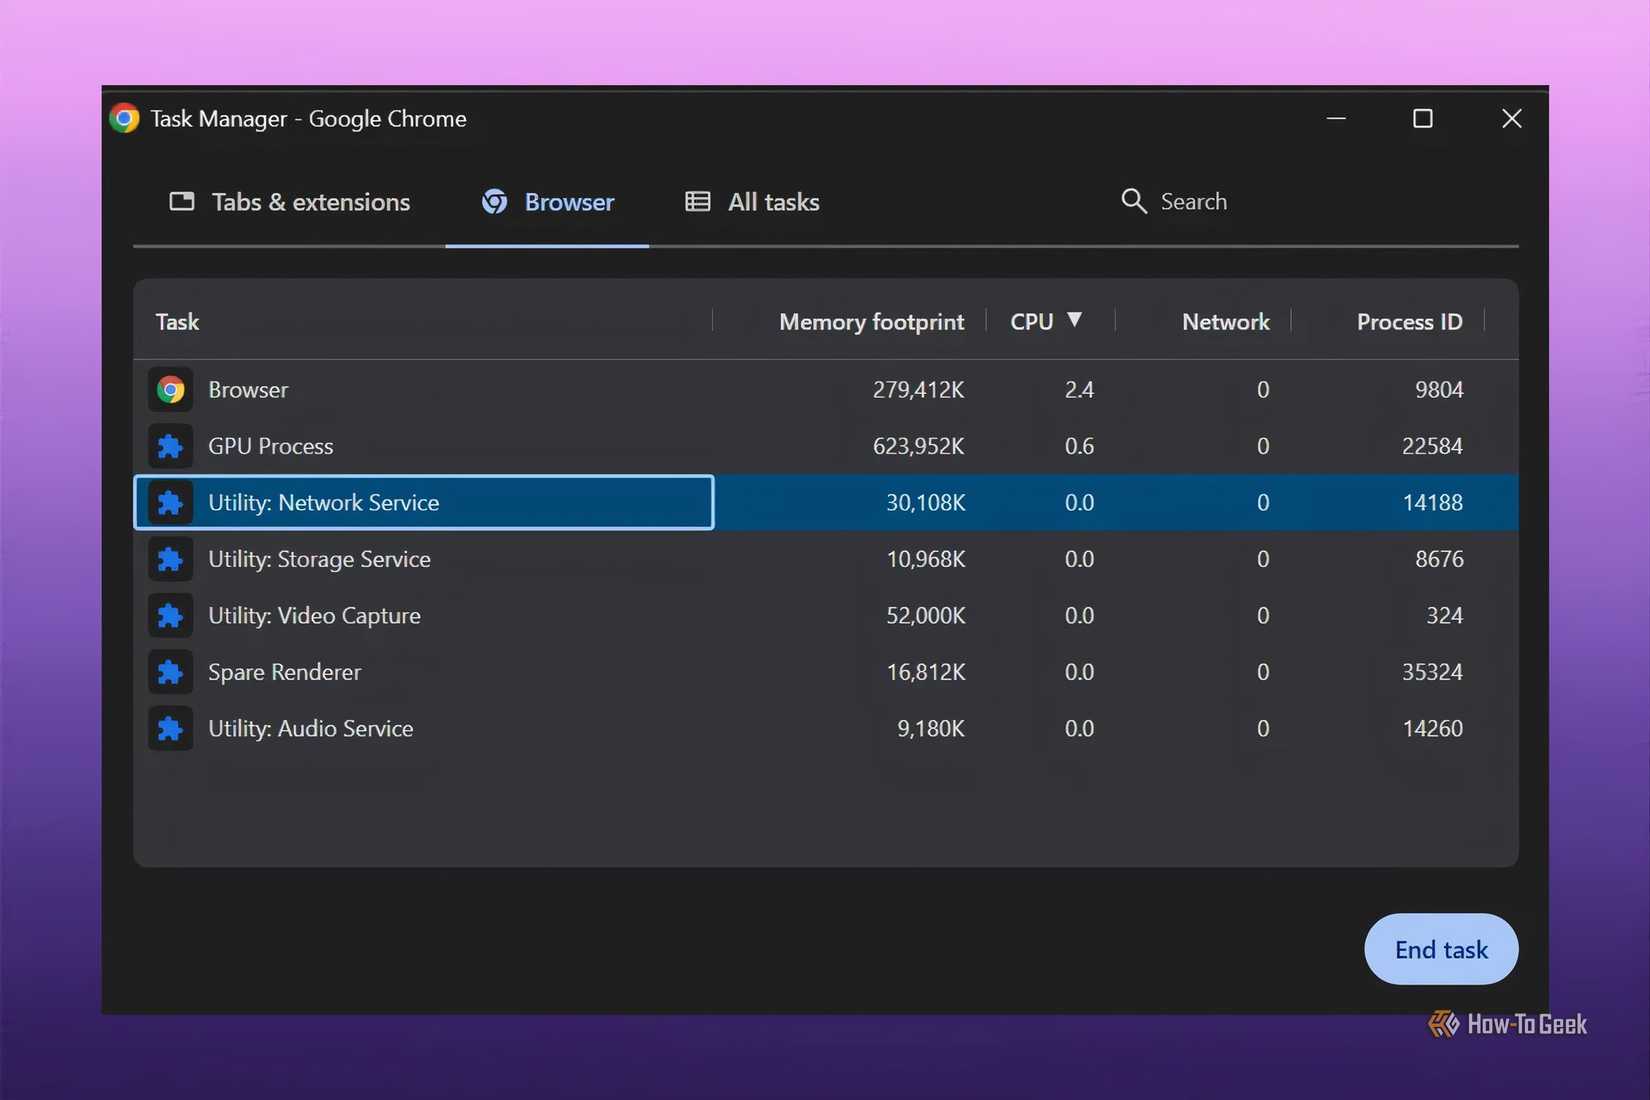Sort by Memory footprint column
This screenshot has height=1100, width=1650.
871,322
